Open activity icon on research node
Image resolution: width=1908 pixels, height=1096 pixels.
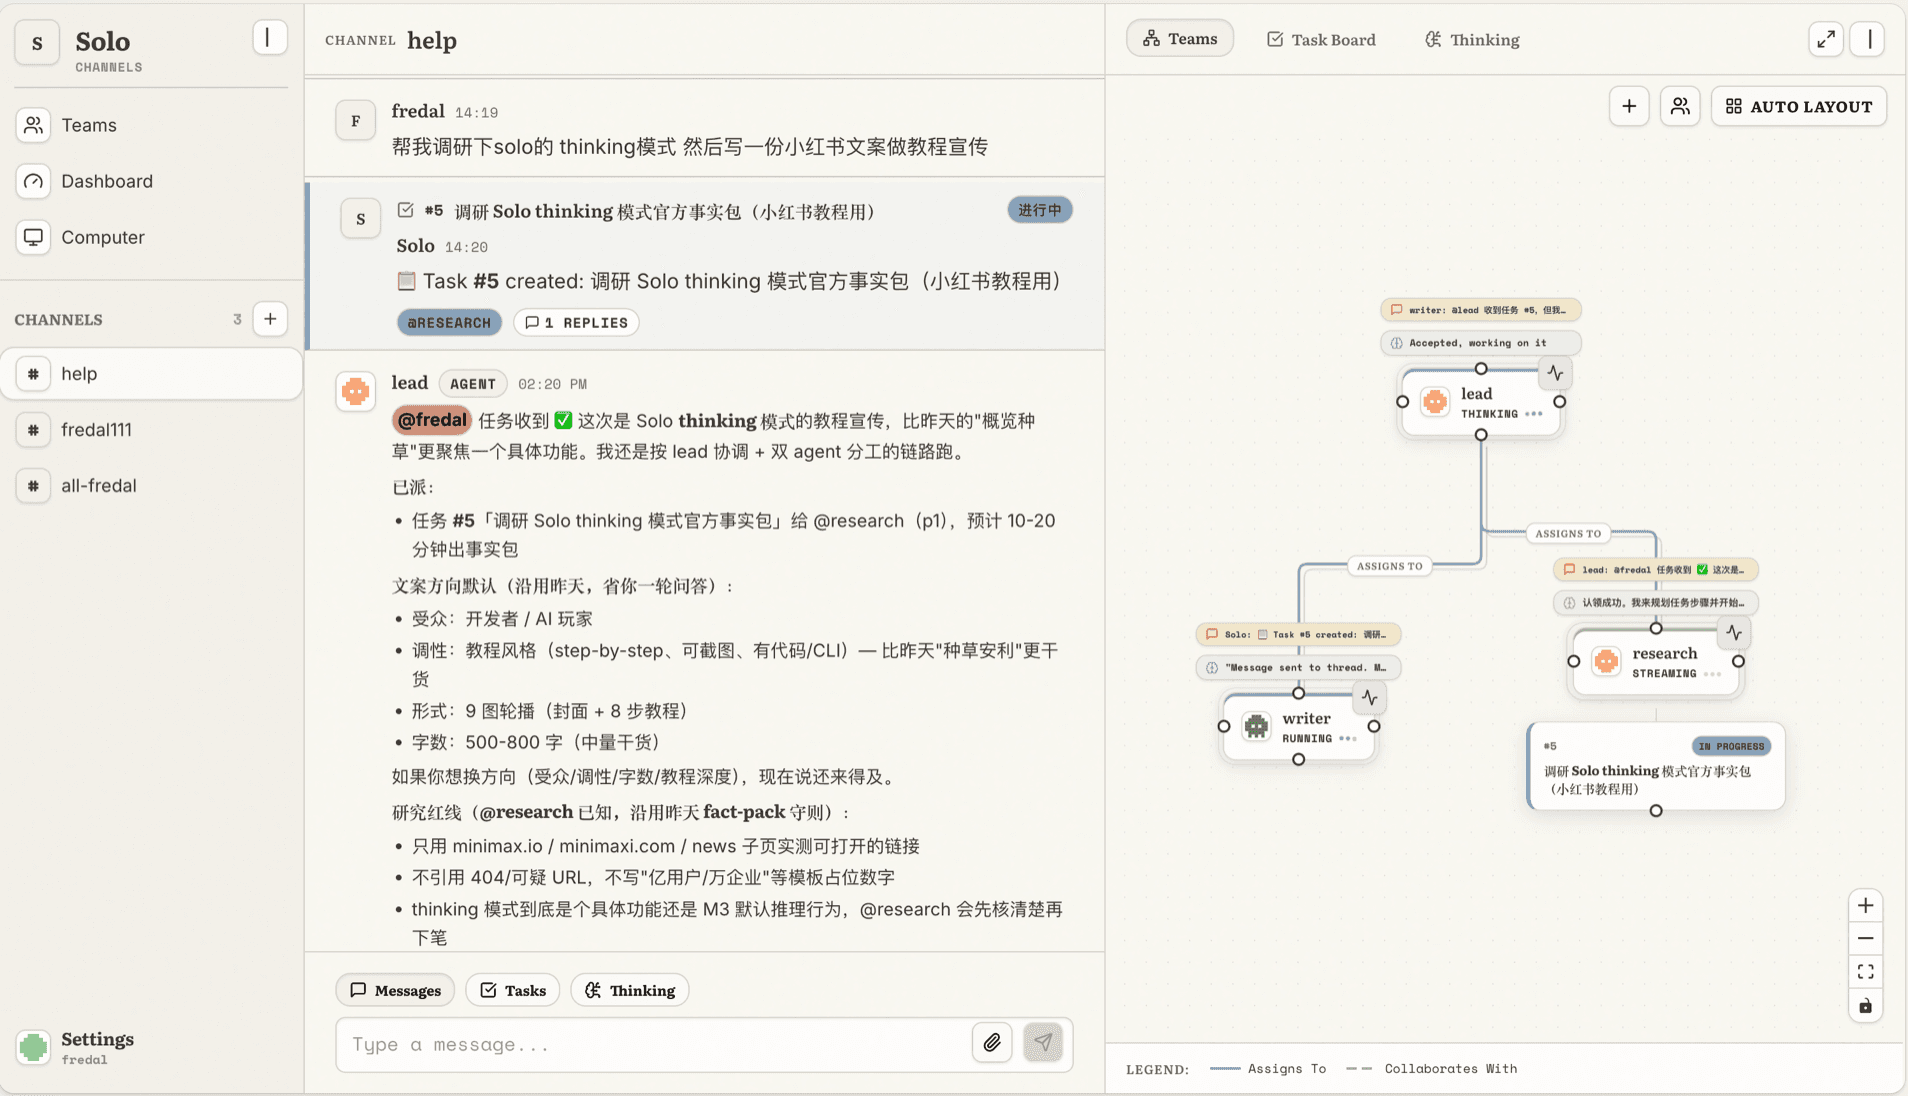1734,633
